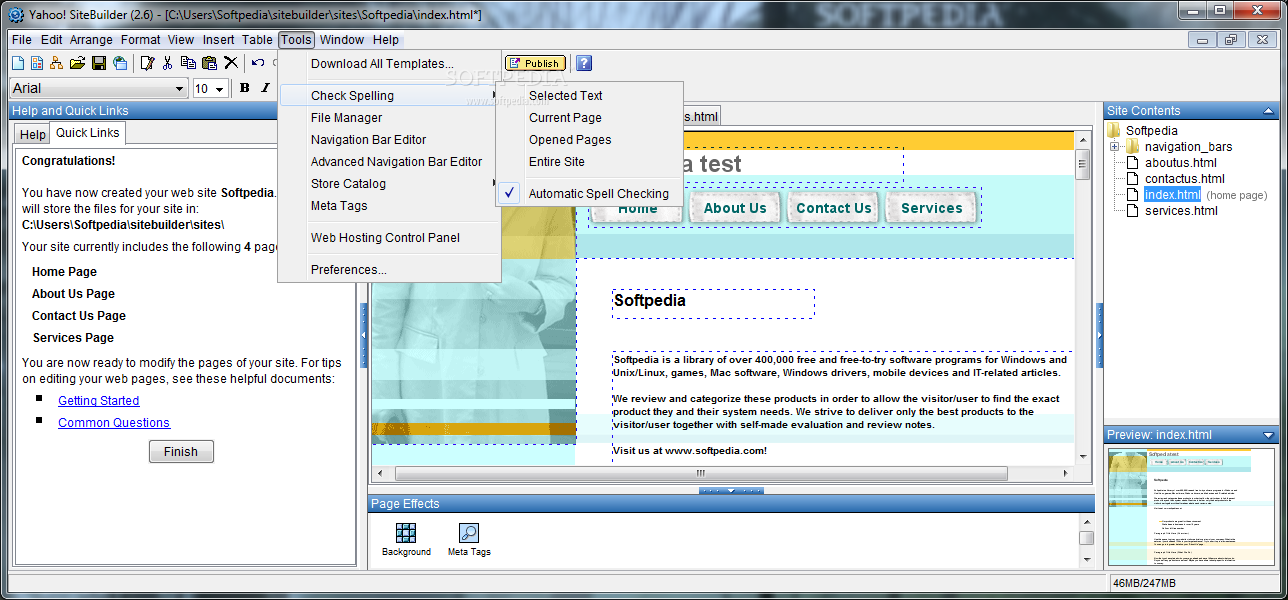The width and height of the screenshot is (1288, 600).
Task: Click the Delete X toolbar icon
Action: [x=231, y=63]
